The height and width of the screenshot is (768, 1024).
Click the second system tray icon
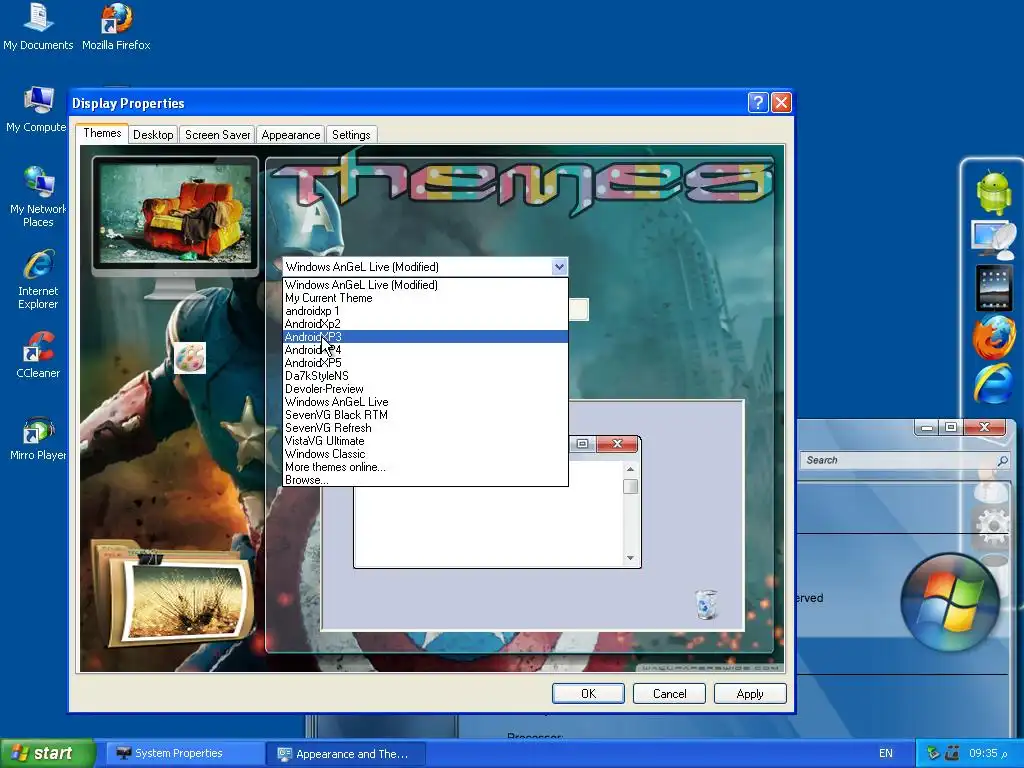click(x=952, y=754)
